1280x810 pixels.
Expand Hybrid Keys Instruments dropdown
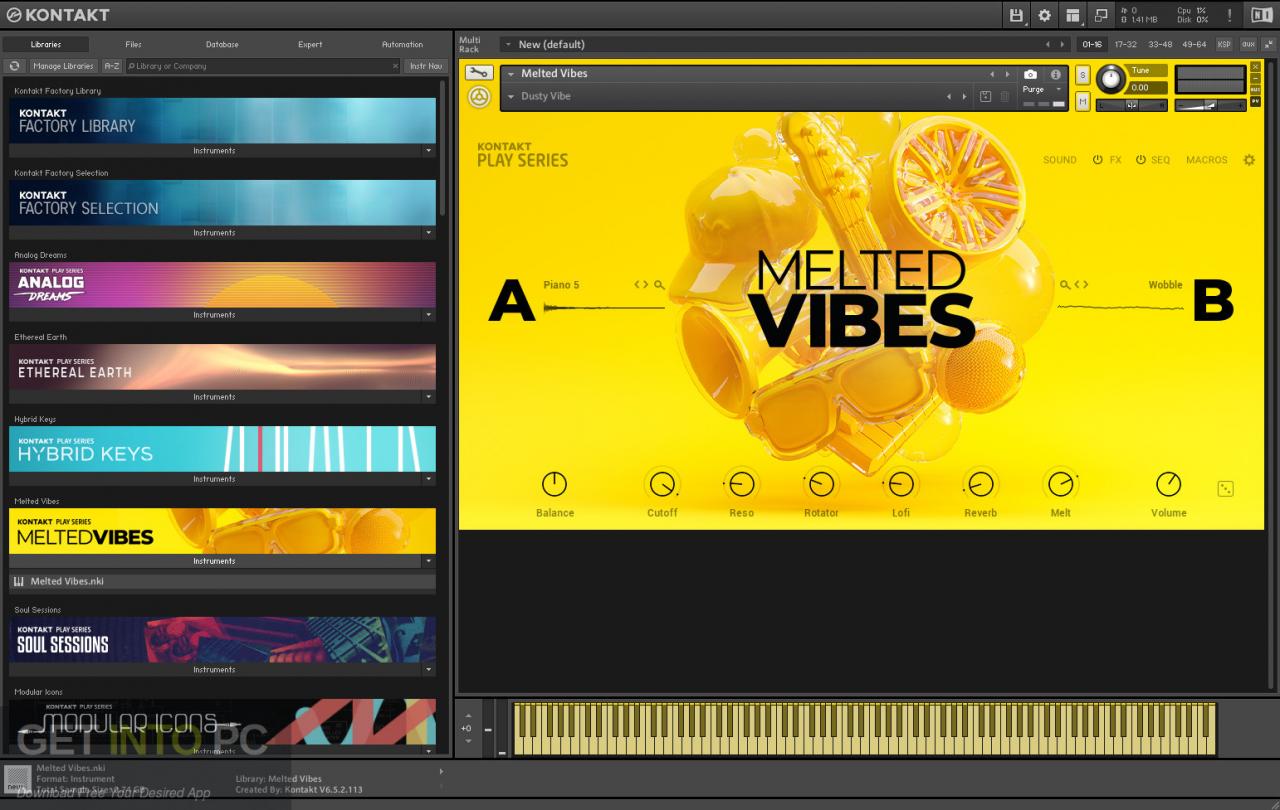[x=429, y=479]
